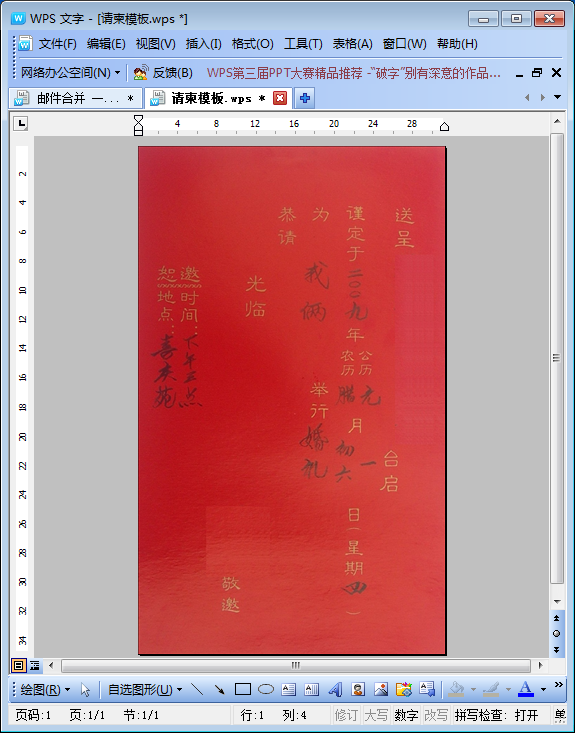Screen dimensions: 575x733
Task: Open the font color dropdown arrow
Action: point(543,690)
